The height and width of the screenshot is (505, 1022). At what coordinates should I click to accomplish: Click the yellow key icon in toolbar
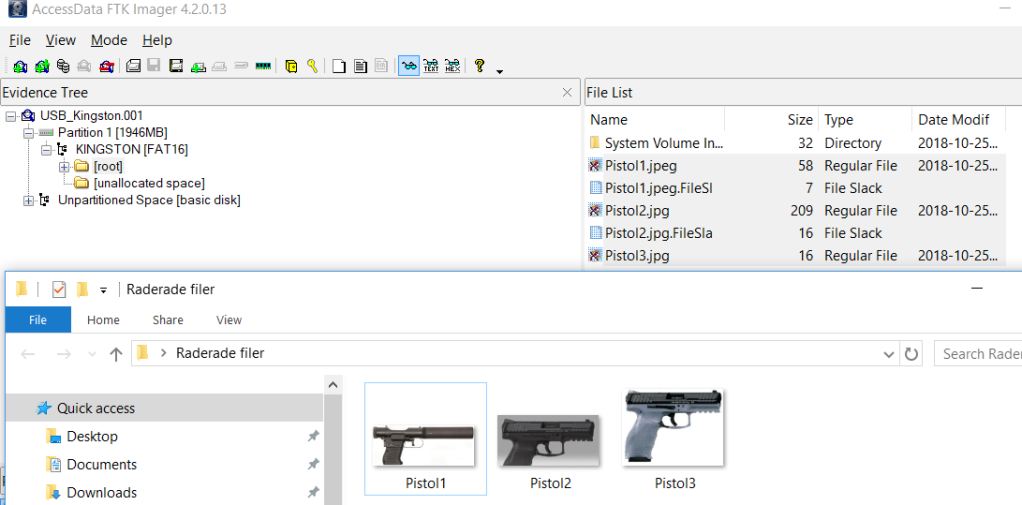coord(312,66)
